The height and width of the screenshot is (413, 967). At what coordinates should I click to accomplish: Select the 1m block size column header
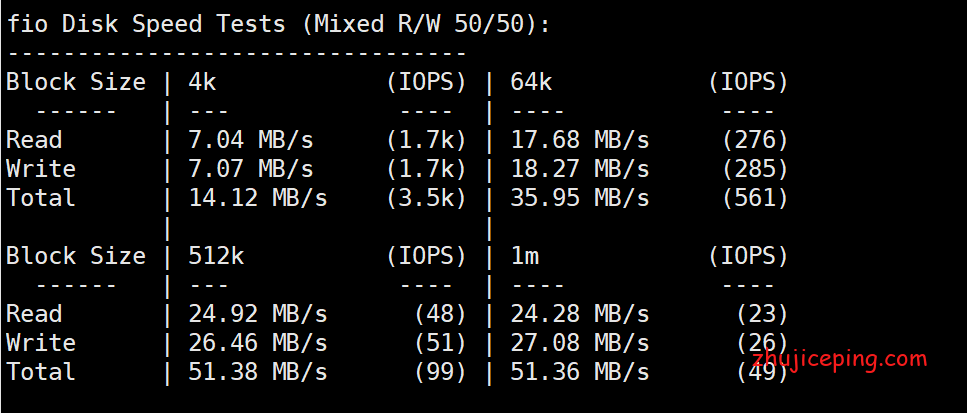point(525,256)
